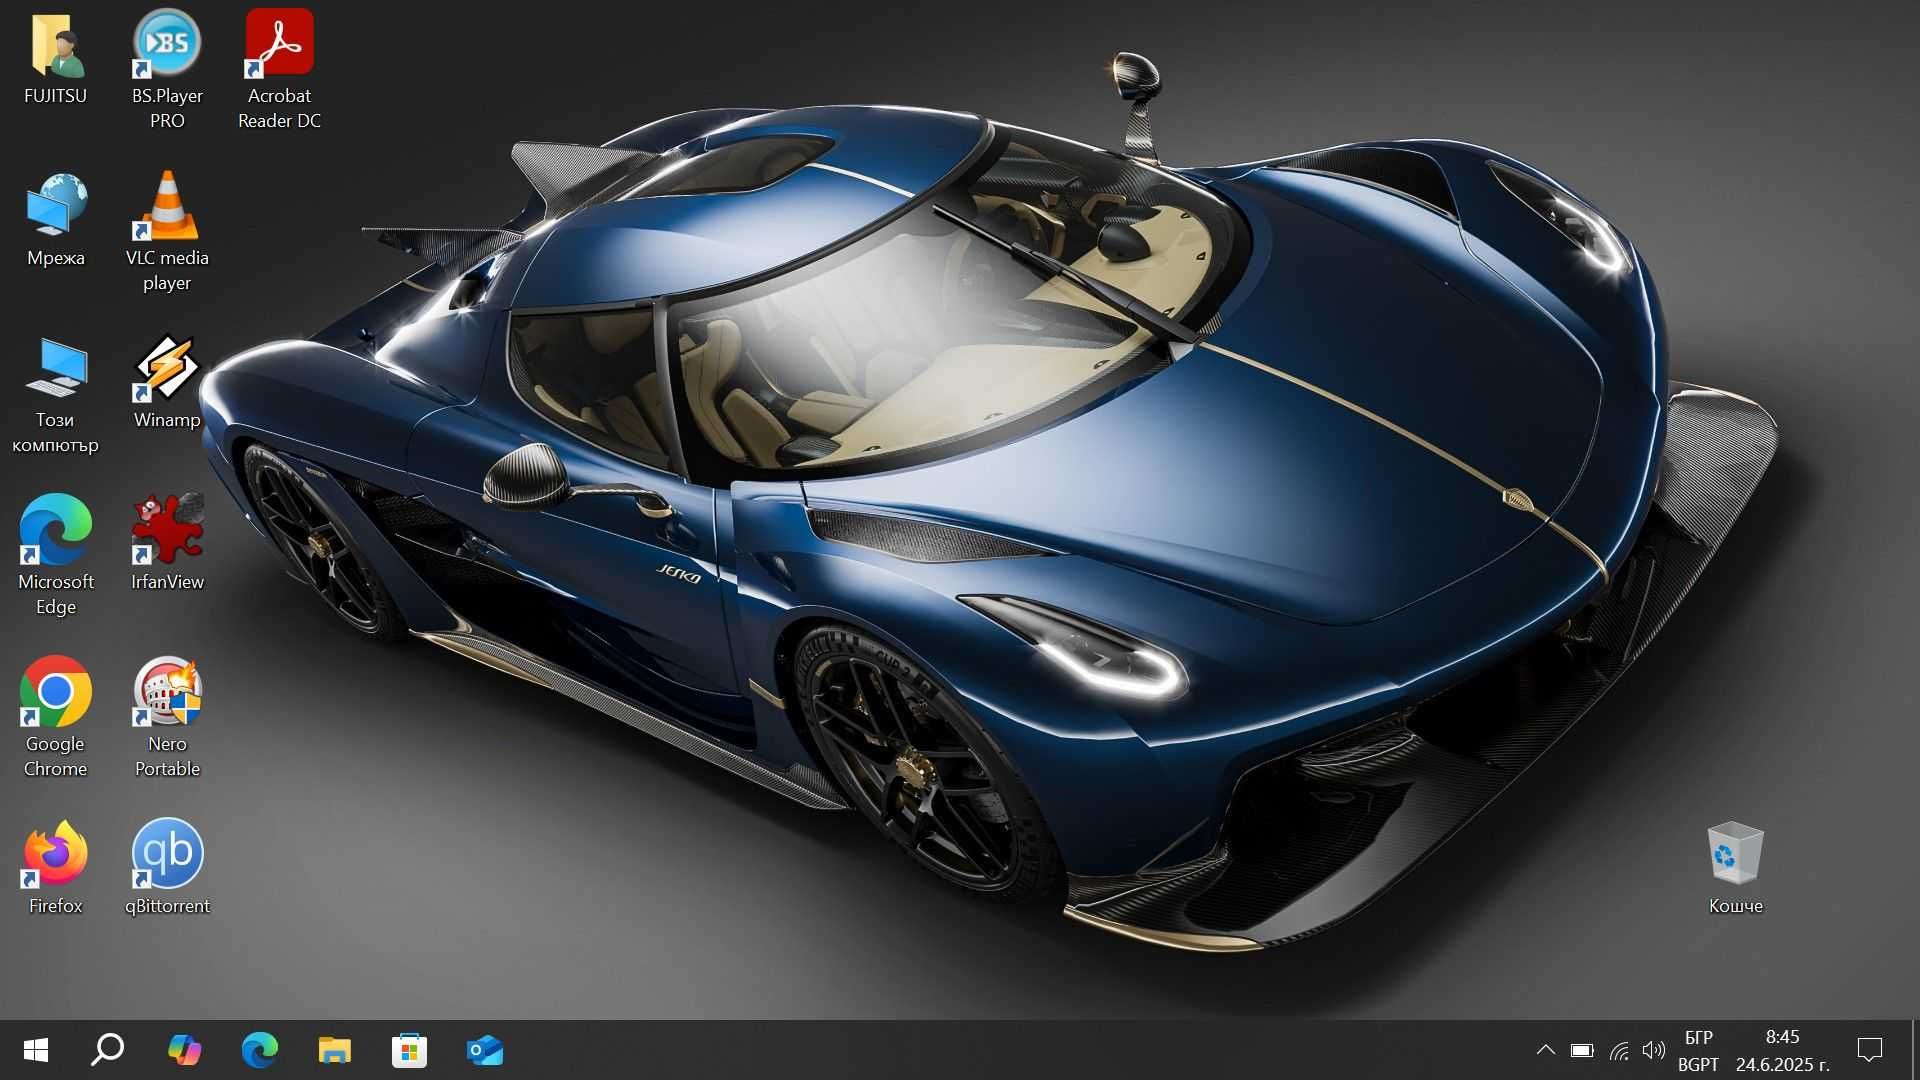Open the volume speaker control

click(1654, 1050)
